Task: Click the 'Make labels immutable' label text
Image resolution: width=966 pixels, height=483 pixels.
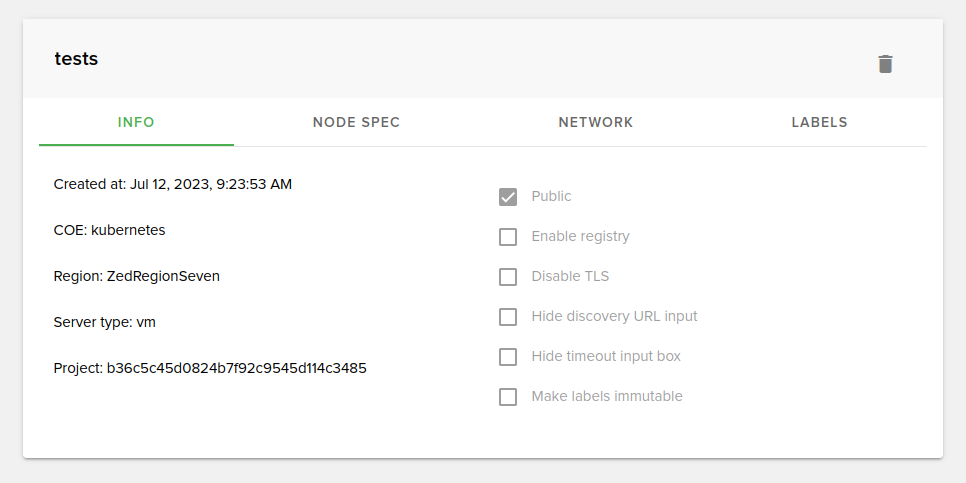Action: (606, 396)
